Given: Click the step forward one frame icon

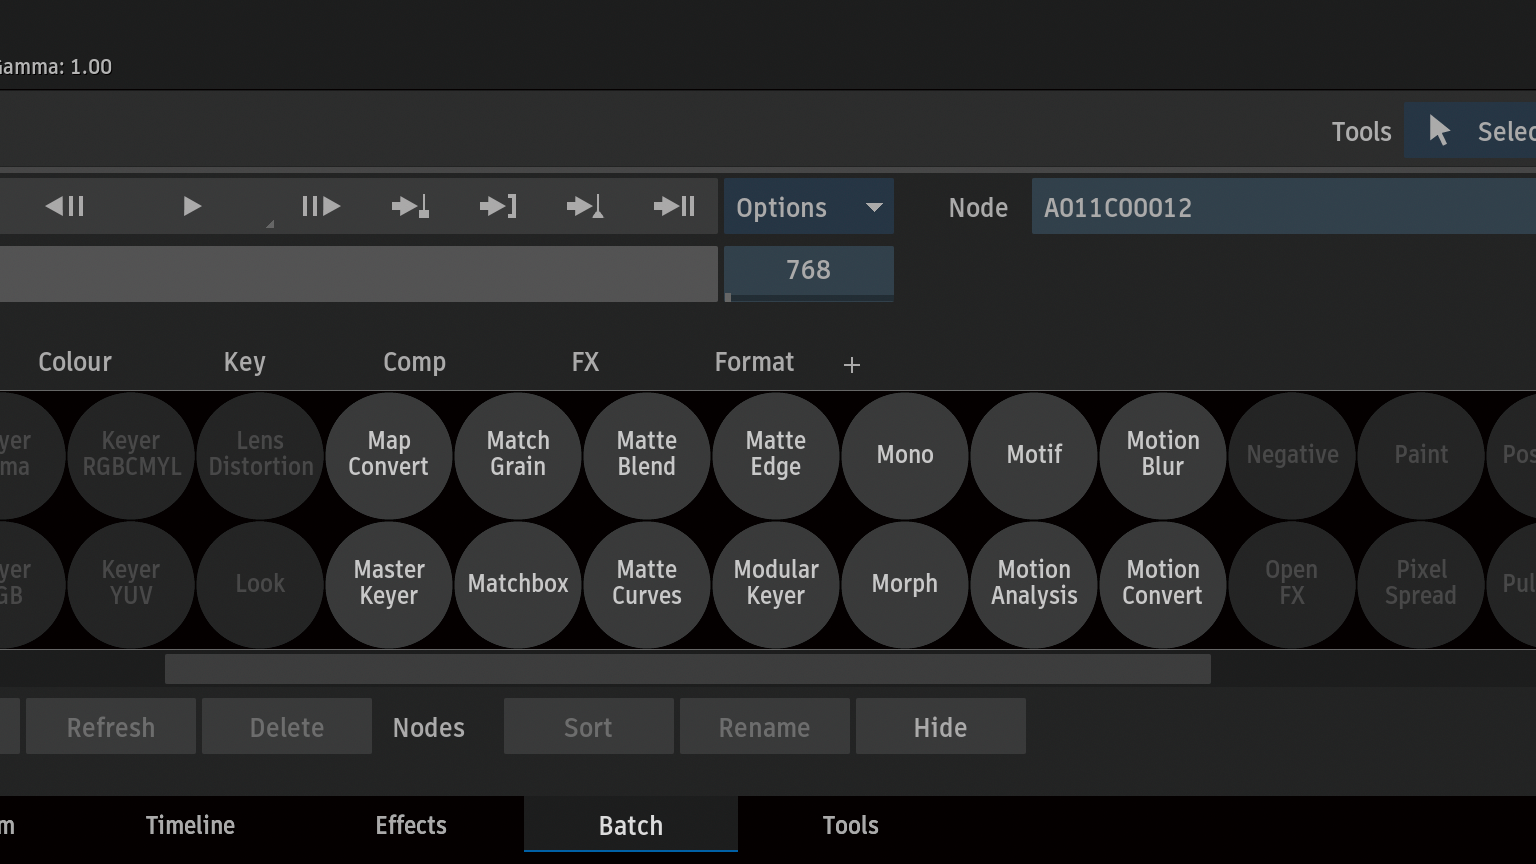Looking at the screenshot, I should click(x=321, y=207).
